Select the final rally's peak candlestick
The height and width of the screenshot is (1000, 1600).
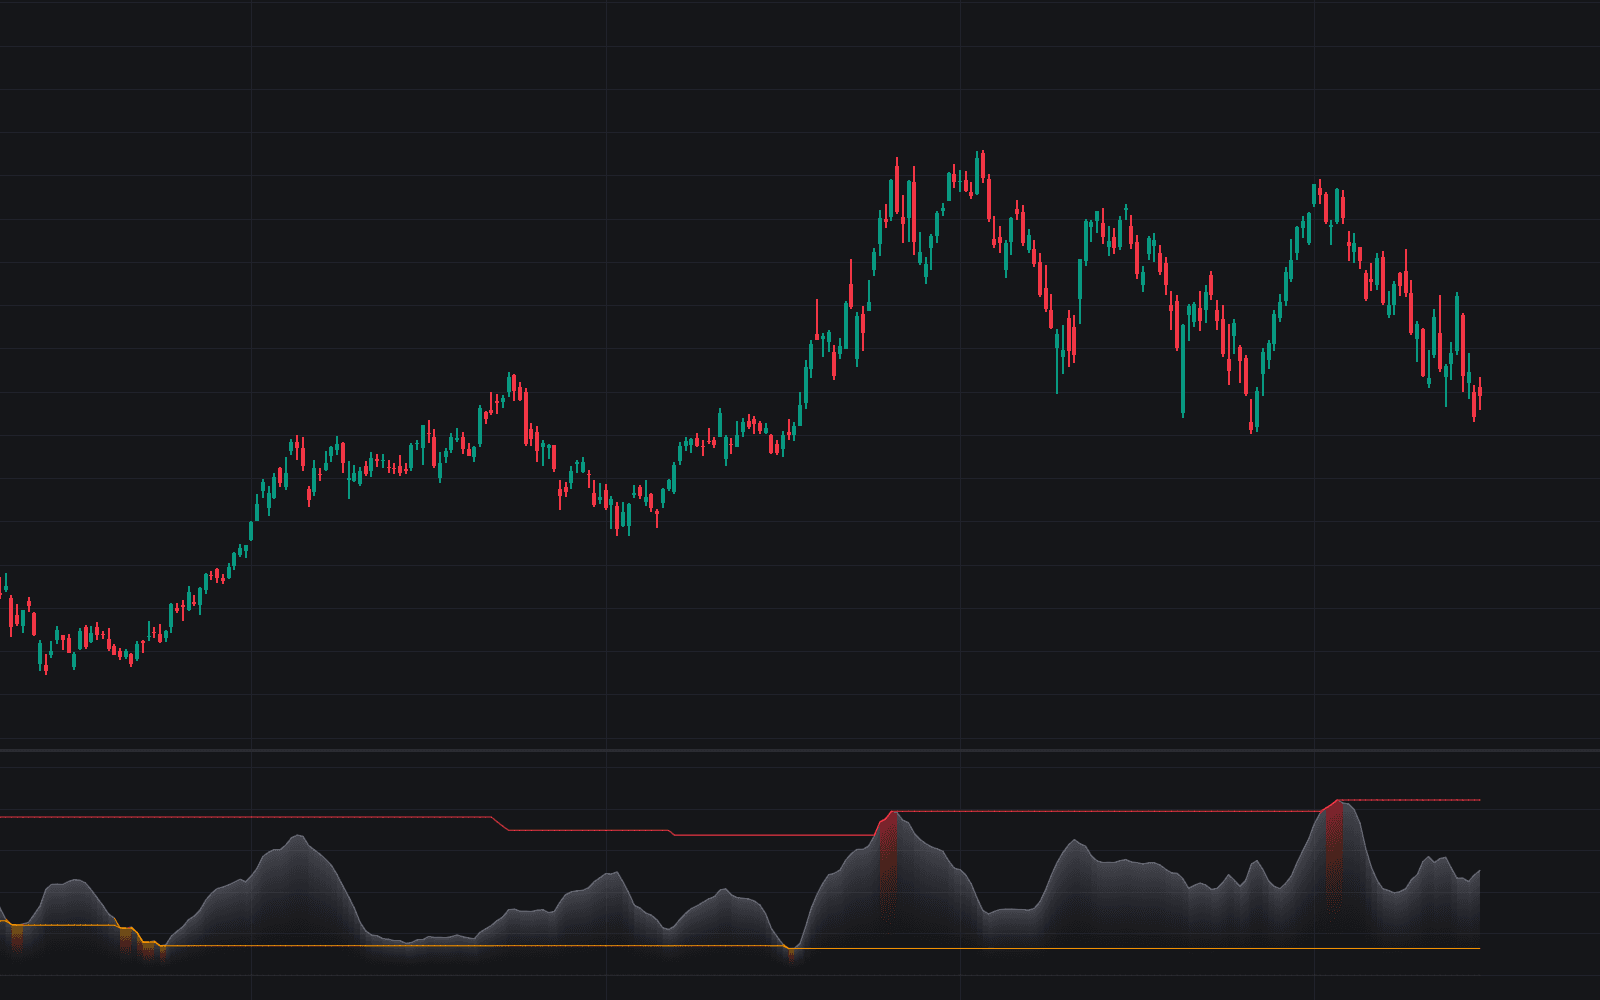(x=1320, y=193)
